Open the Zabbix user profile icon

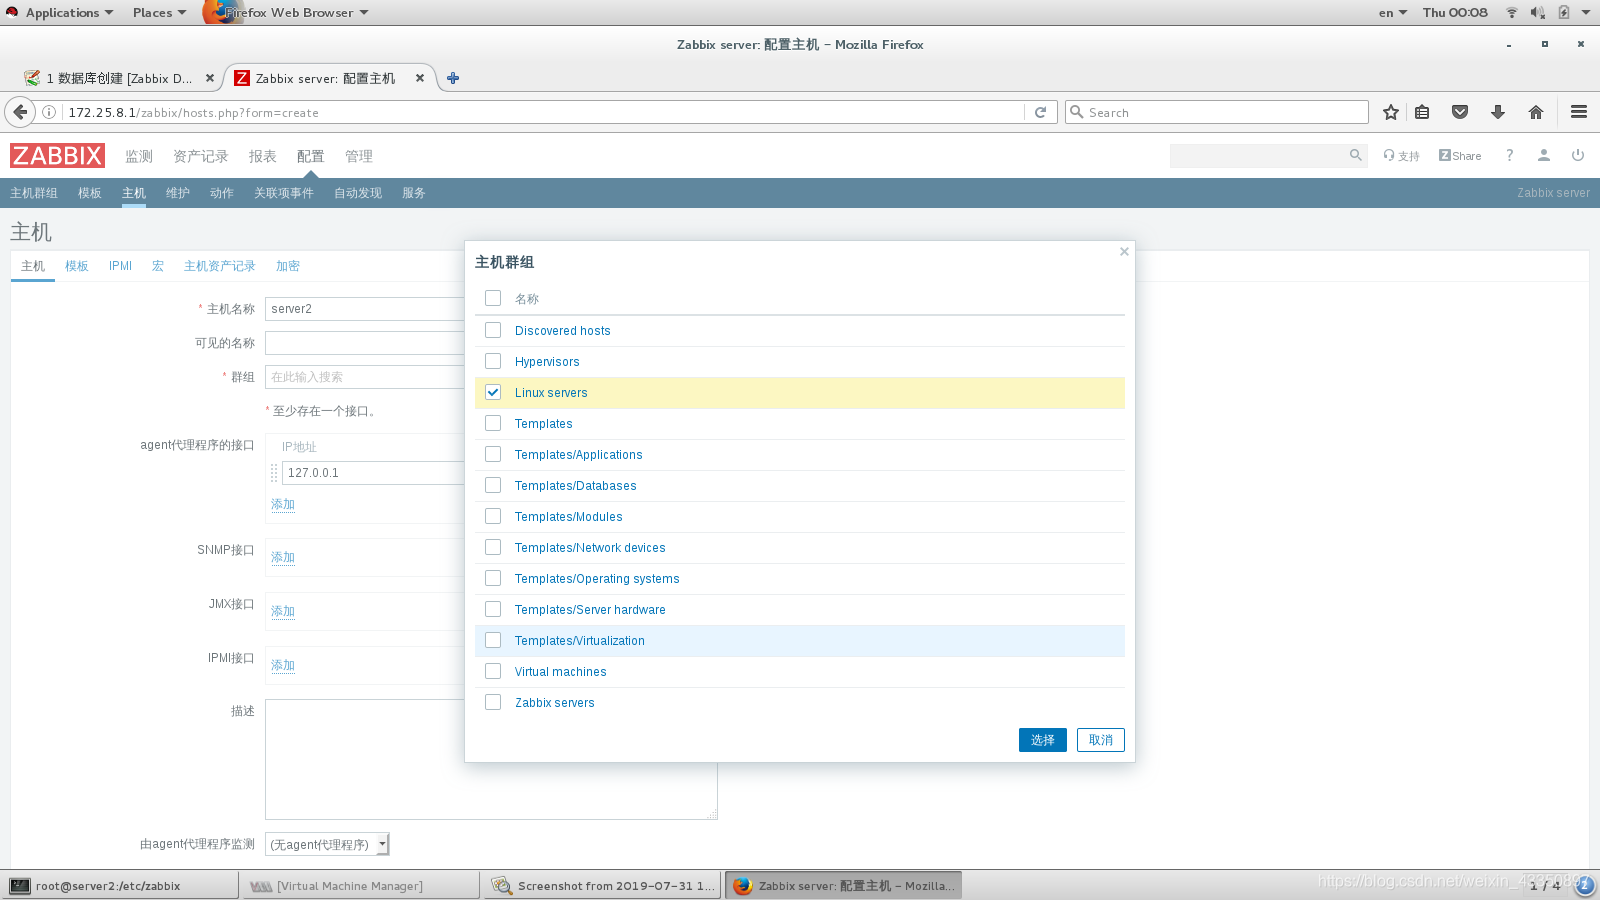[1544, 155]
